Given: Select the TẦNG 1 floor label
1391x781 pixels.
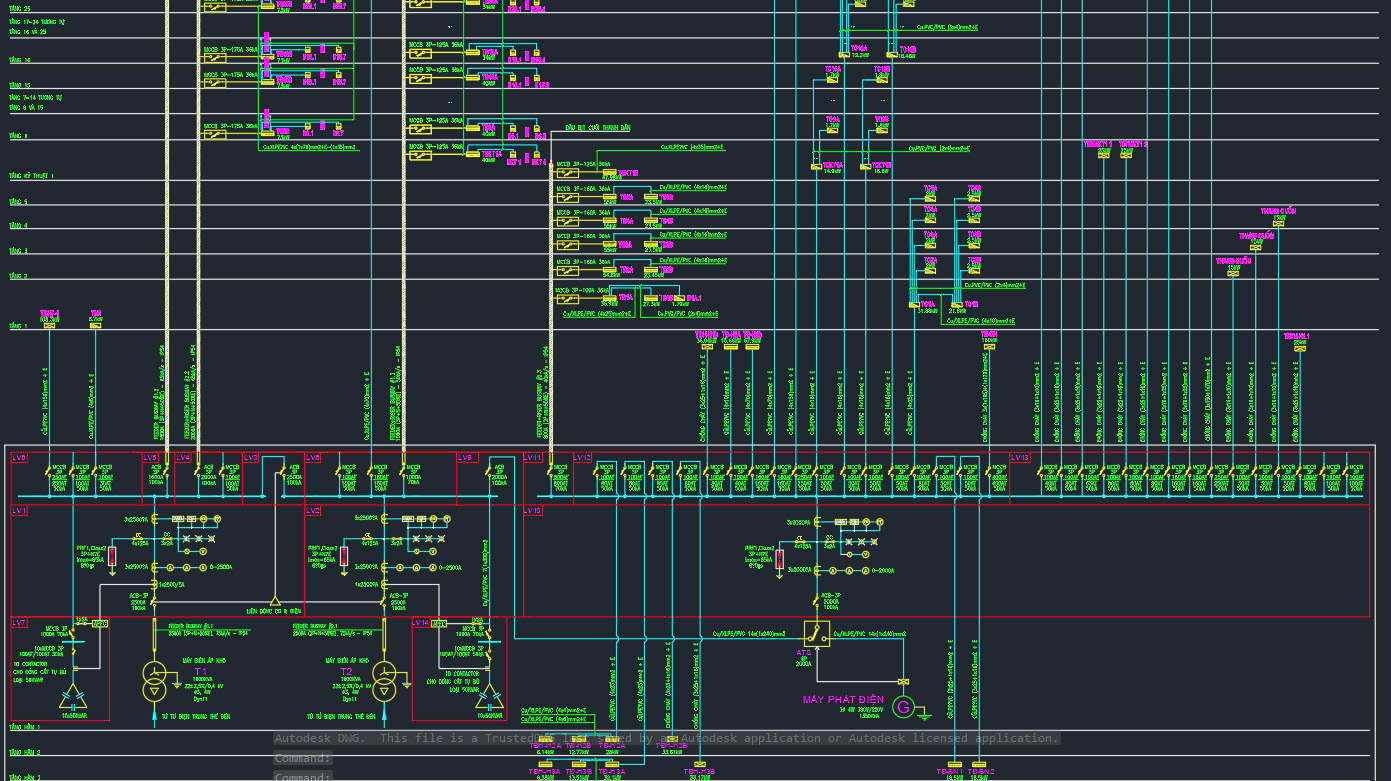Looking at the screenshot, I should pyautogui.click(x=18, y=326).
